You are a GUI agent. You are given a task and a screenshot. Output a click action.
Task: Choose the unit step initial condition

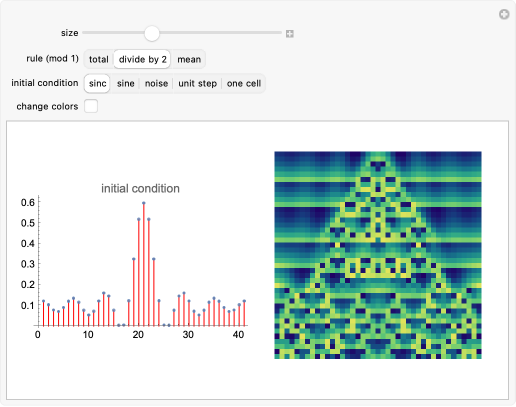click(197, 83)
